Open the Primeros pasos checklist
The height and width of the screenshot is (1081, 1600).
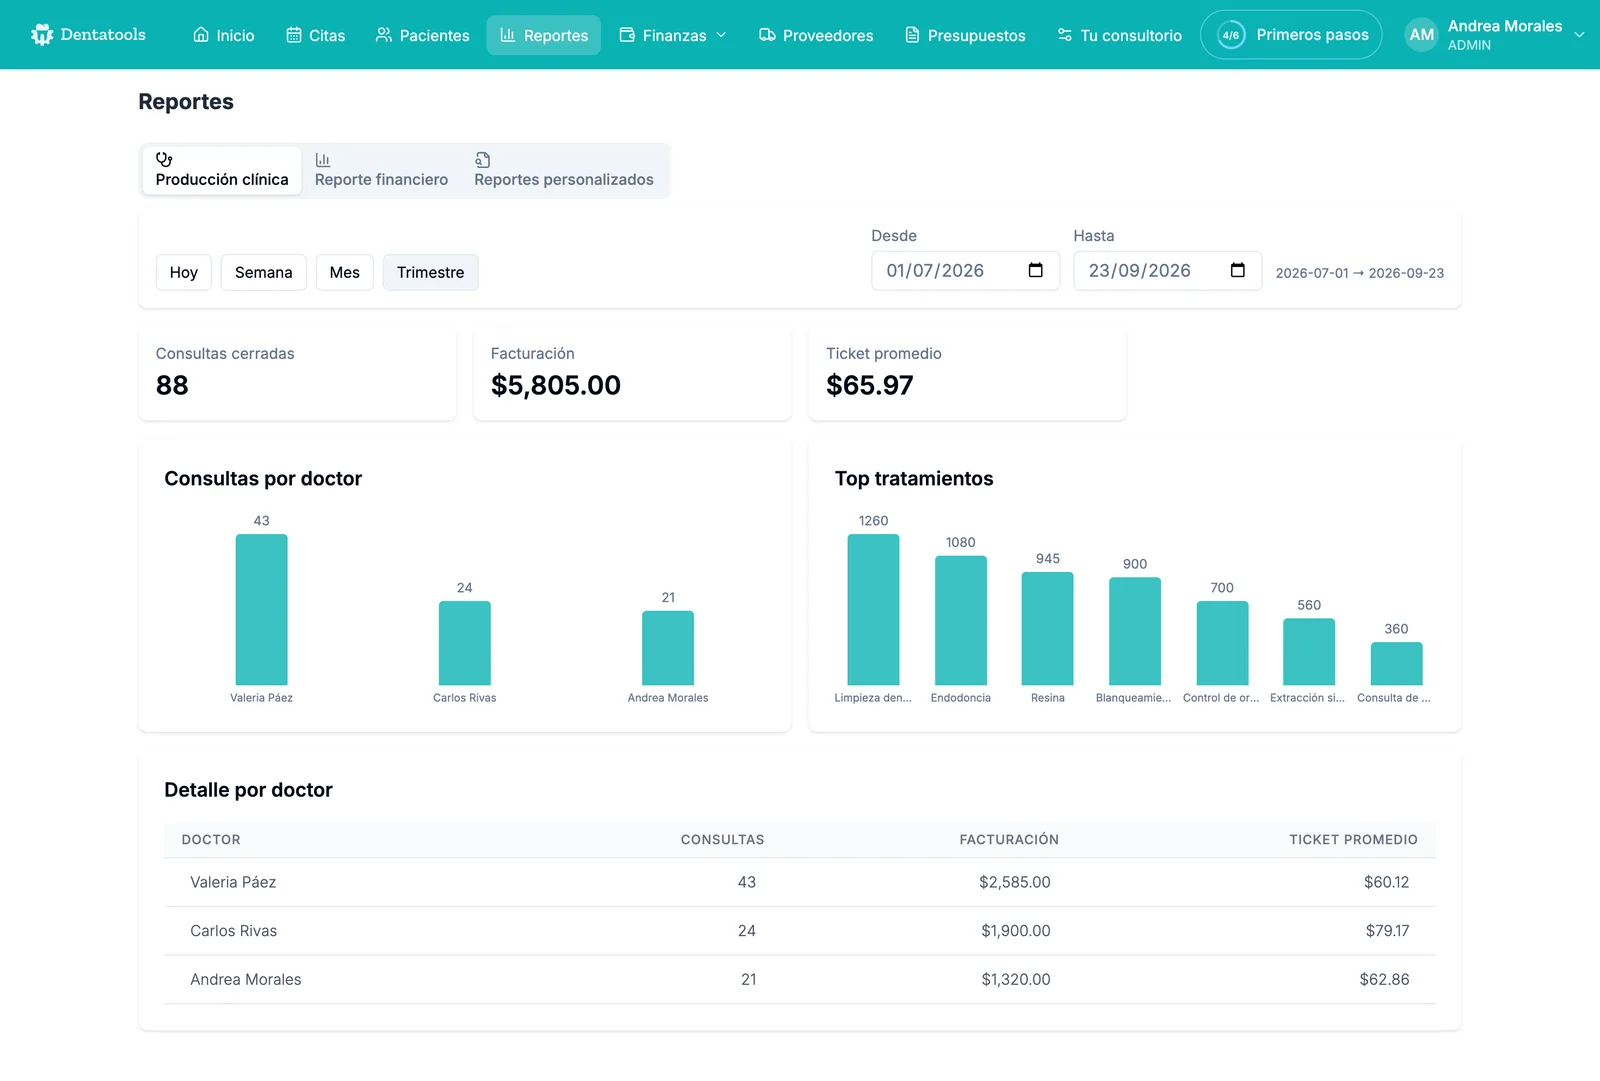tap(1291, 35)
